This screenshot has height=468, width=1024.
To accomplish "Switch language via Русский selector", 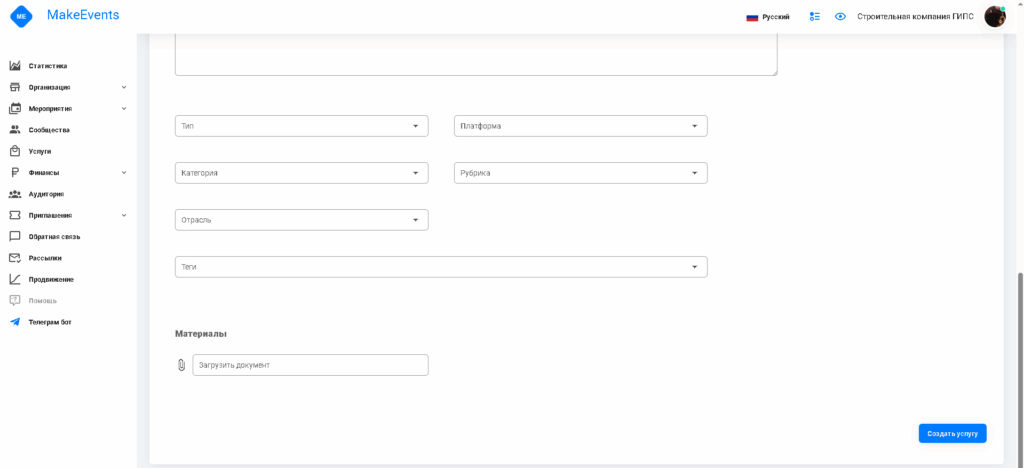I will coord(768,17).
